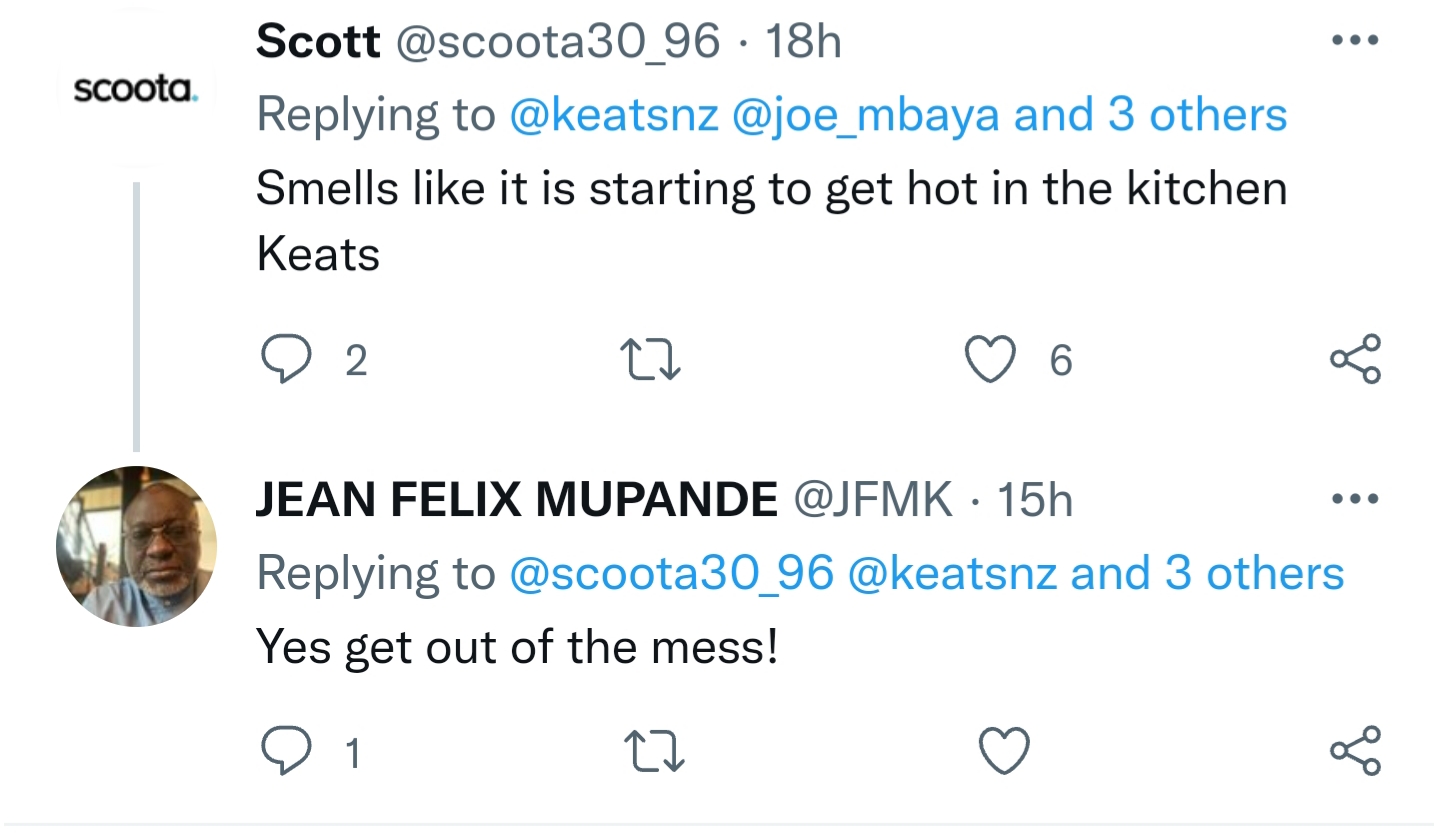The image size is (1434, 833).
Task: Open the 18h timestamp on Scott's tweet
Action: [x=803, y=41]
